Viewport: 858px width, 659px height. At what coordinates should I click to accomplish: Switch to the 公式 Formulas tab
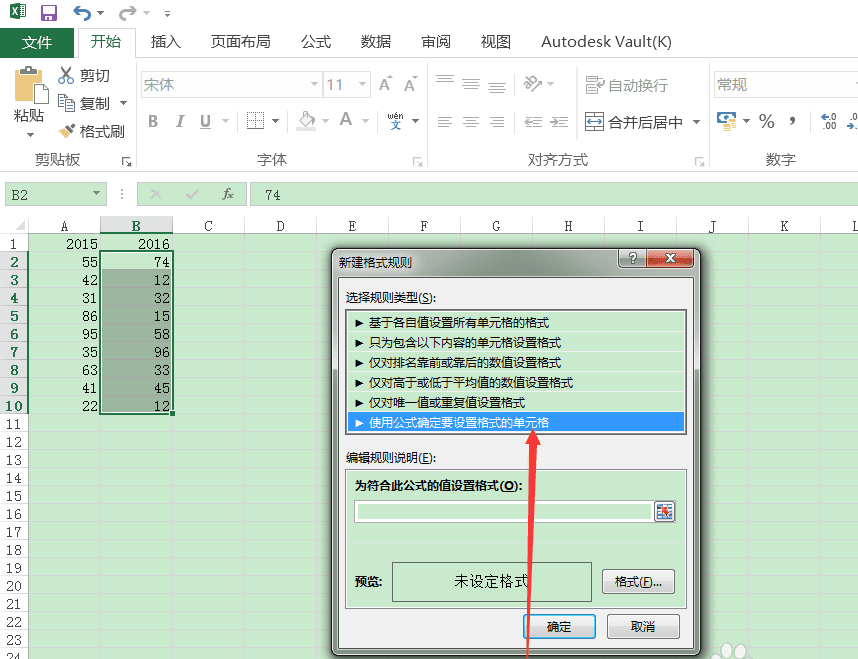coord(316,42)
